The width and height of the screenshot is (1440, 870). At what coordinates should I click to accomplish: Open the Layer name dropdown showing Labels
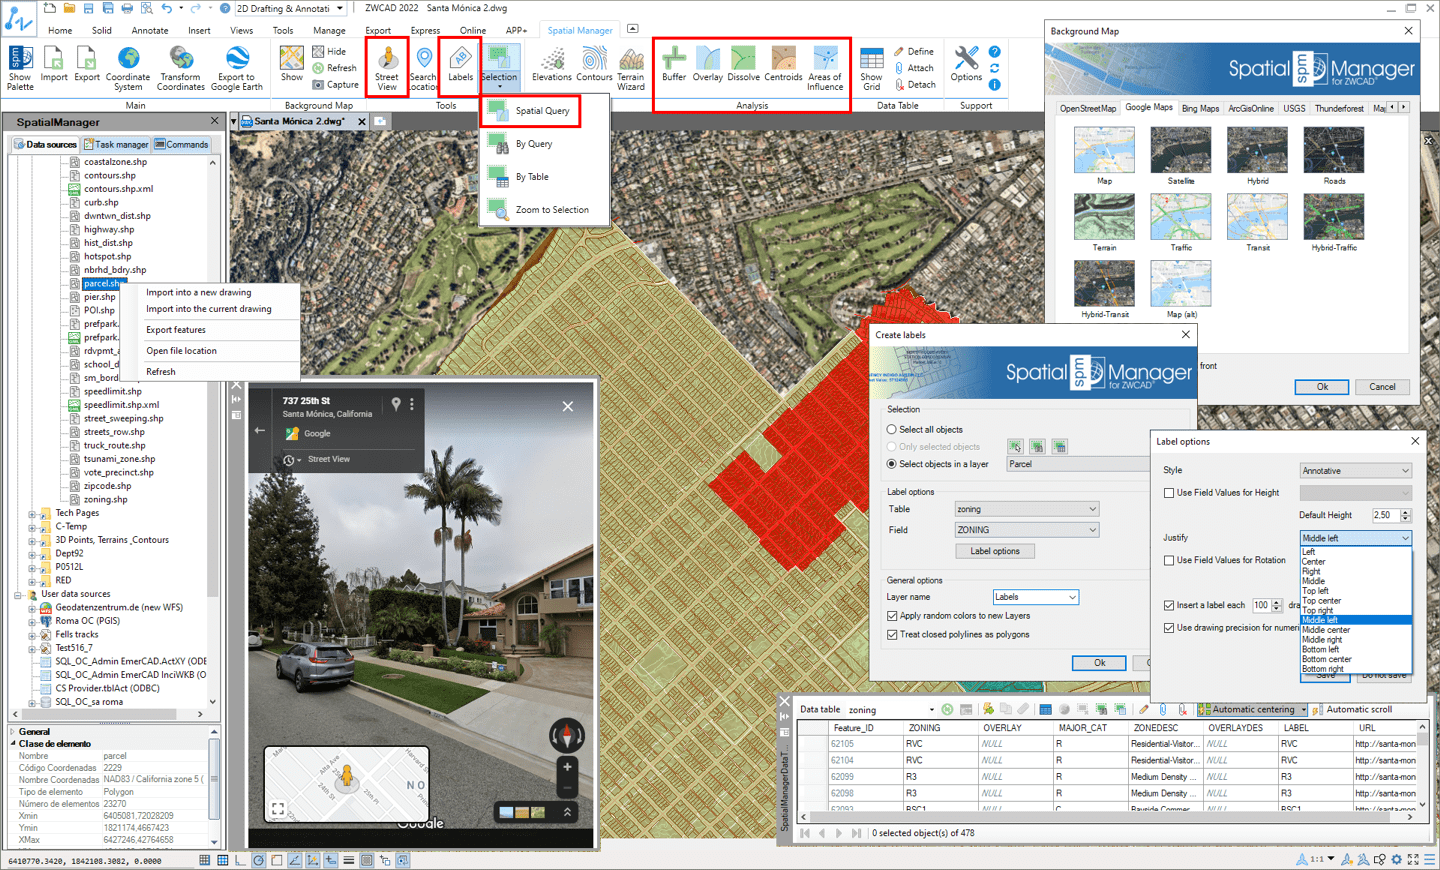(1036, 597)
